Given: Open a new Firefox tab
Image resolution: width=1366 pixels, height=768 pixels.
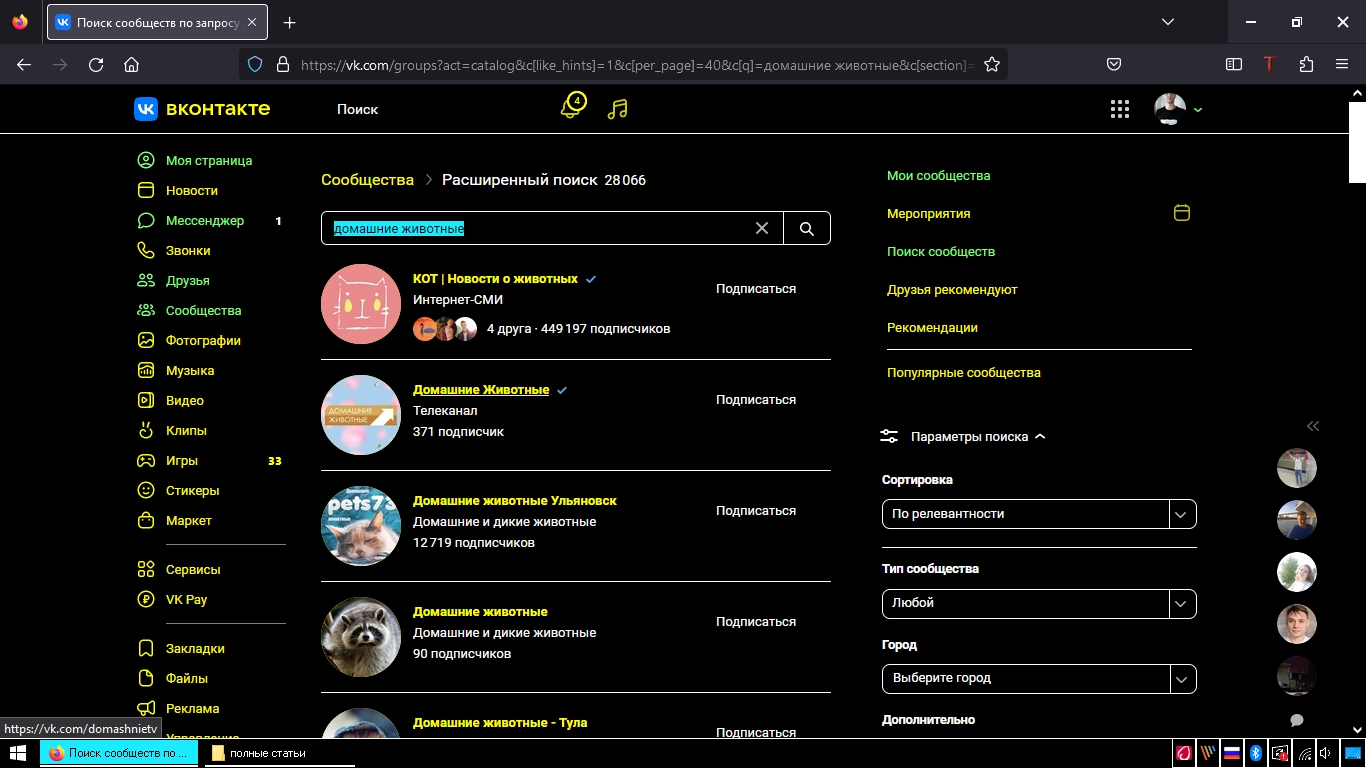Looking at the screenshot, I should [289, 22].
